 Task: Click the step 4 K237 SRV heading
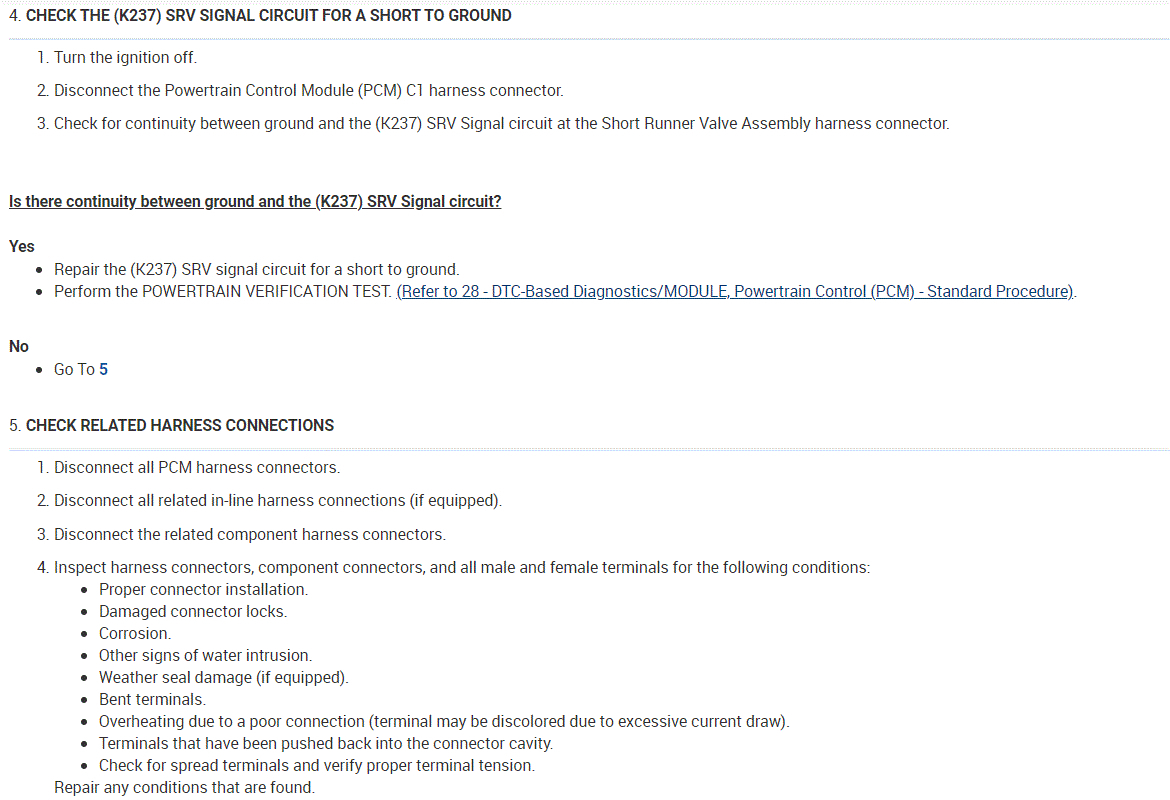point(268,16)
